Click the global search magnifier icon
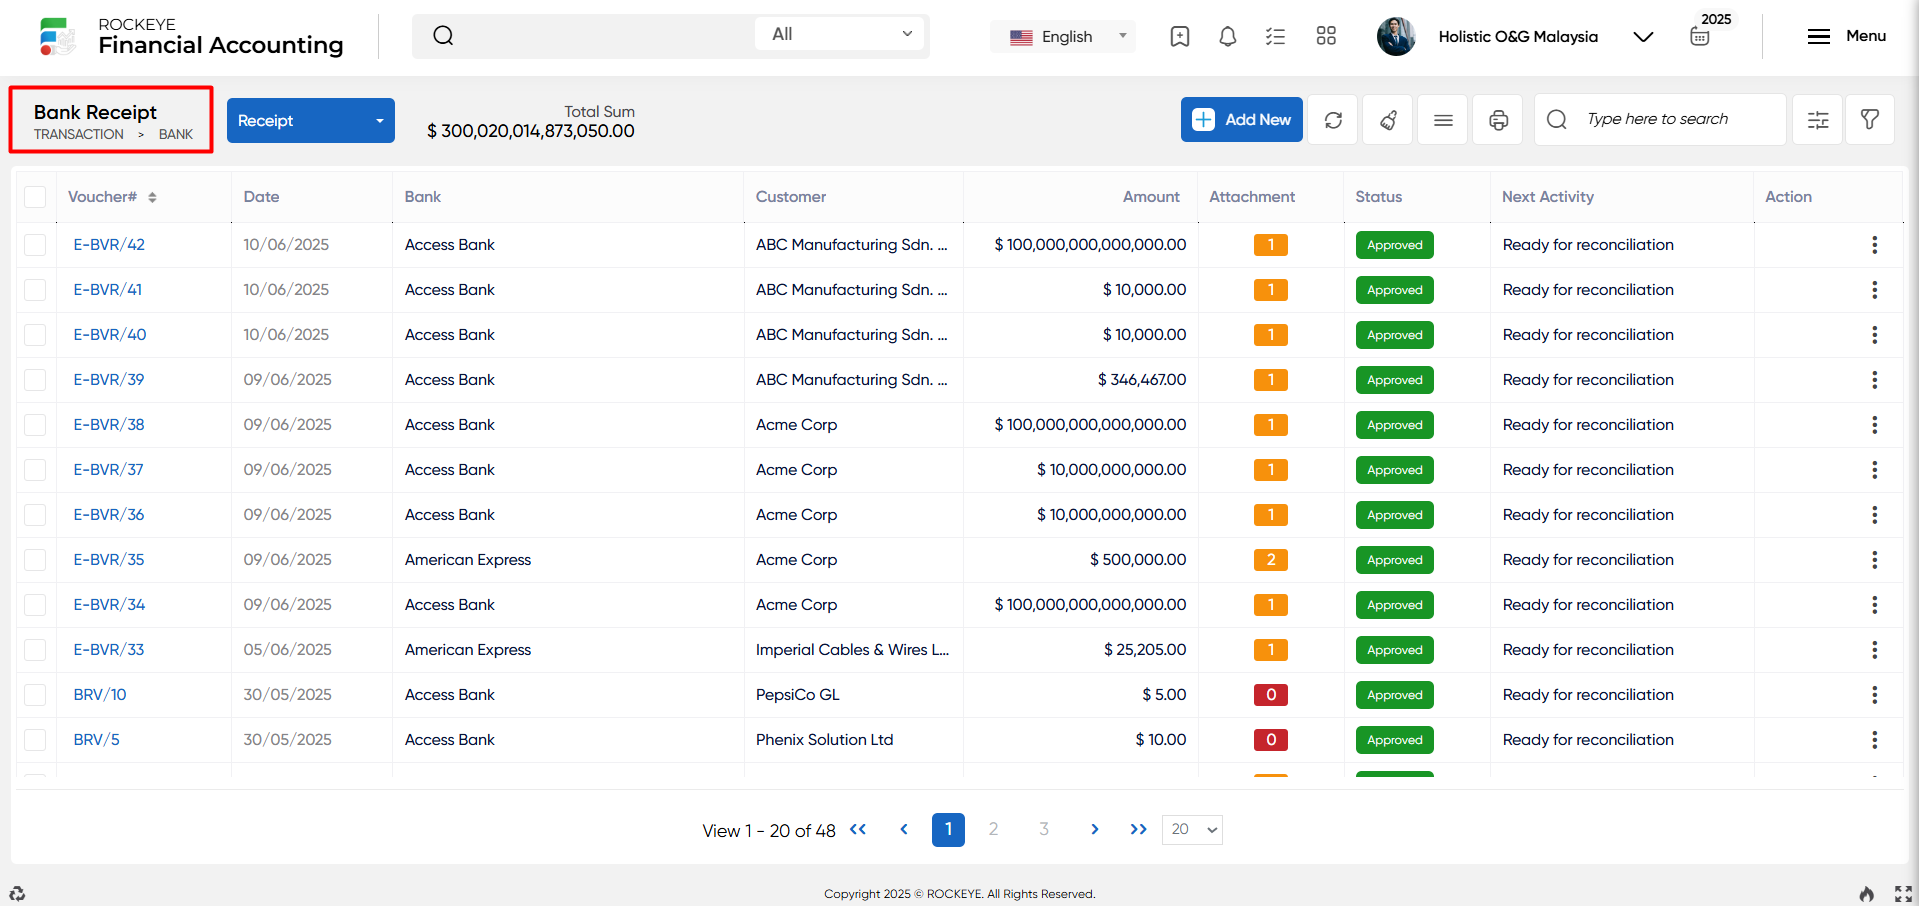 [443, 36]
